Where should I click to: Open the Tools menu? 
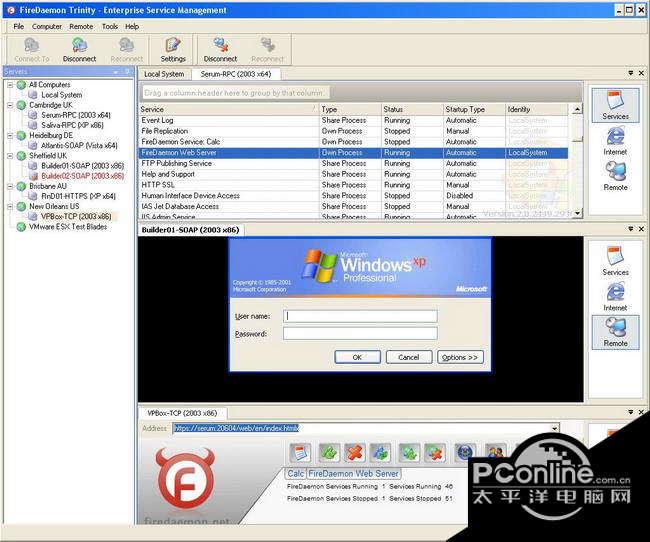click(x=110, y=27)
